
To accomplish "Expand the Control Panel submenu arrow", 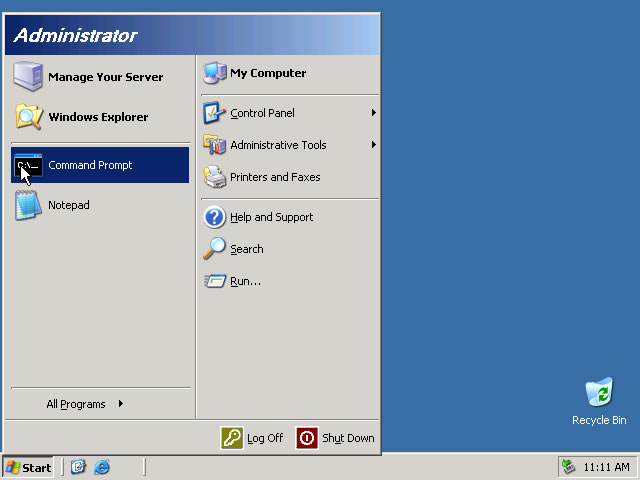I will coord(373,113).
